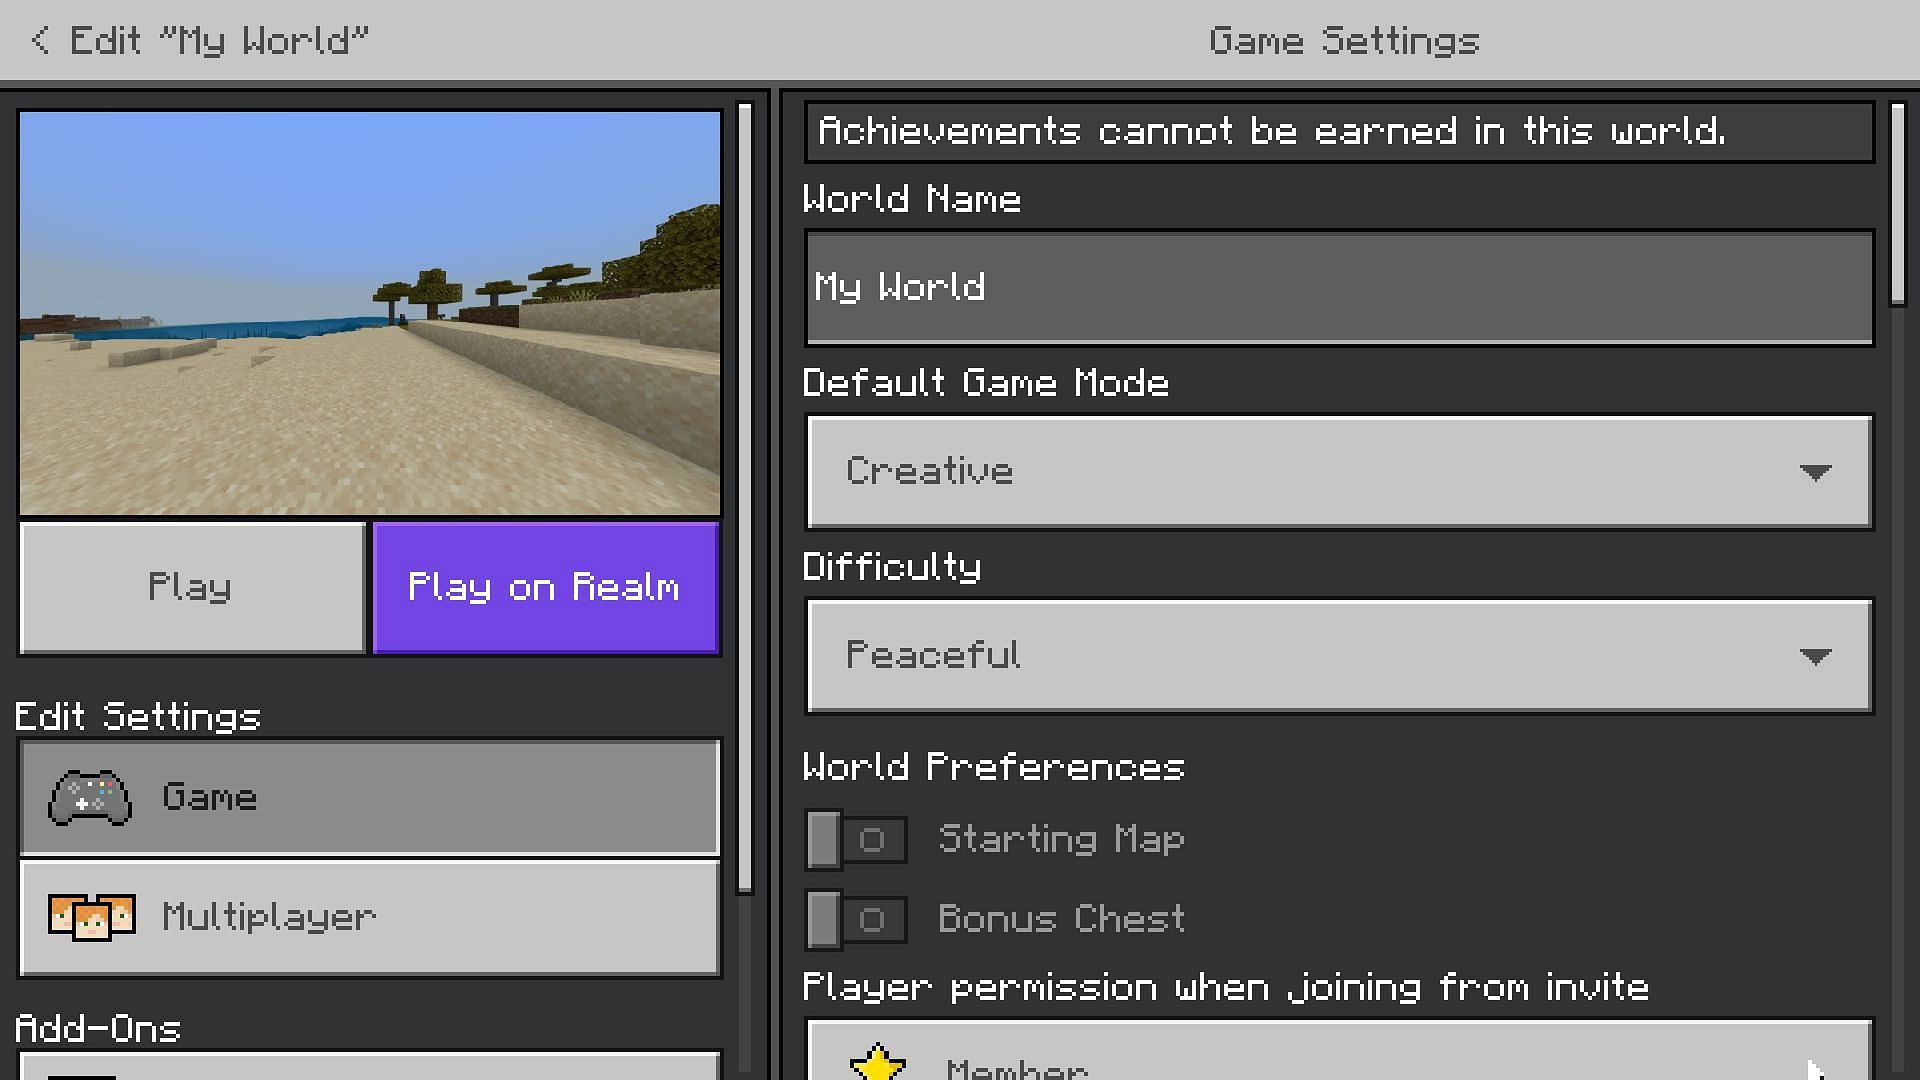
Task: Click the Edit "My World" back title
Action: pyautogui.click(x=219, y=40)
